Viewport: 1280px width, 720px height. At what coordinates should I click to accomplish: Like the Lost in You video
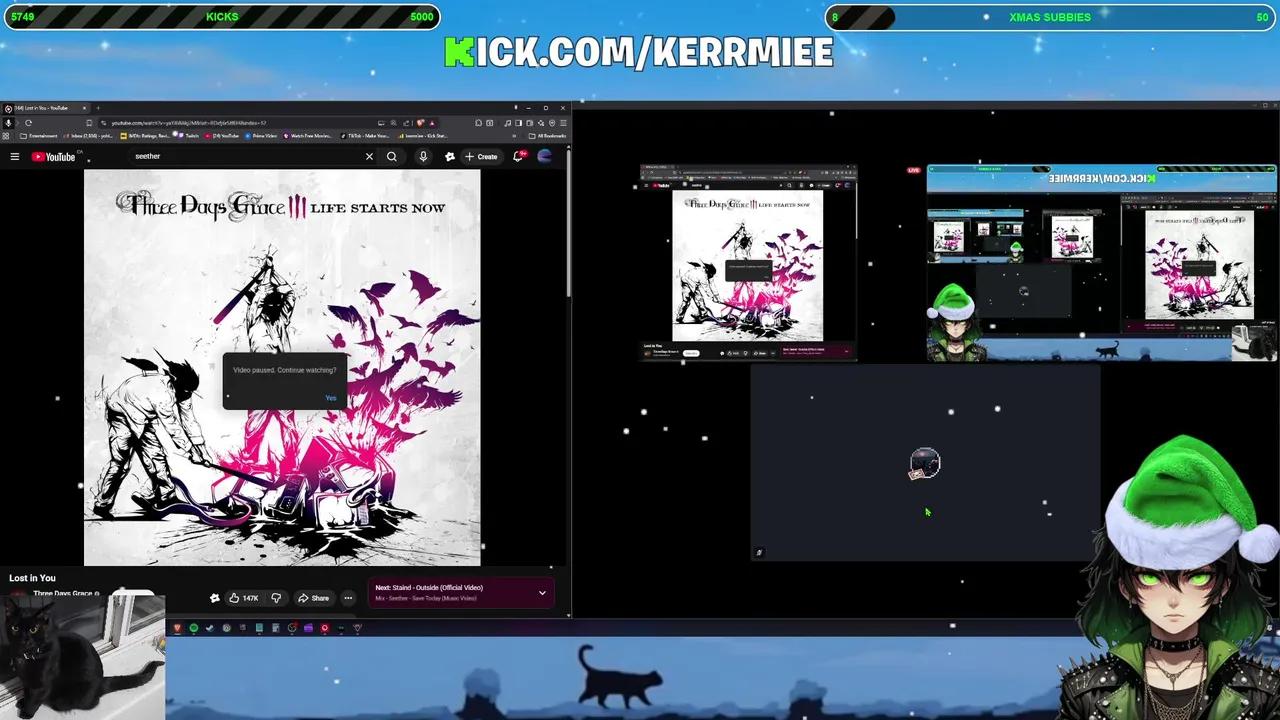tap(243, 598)
